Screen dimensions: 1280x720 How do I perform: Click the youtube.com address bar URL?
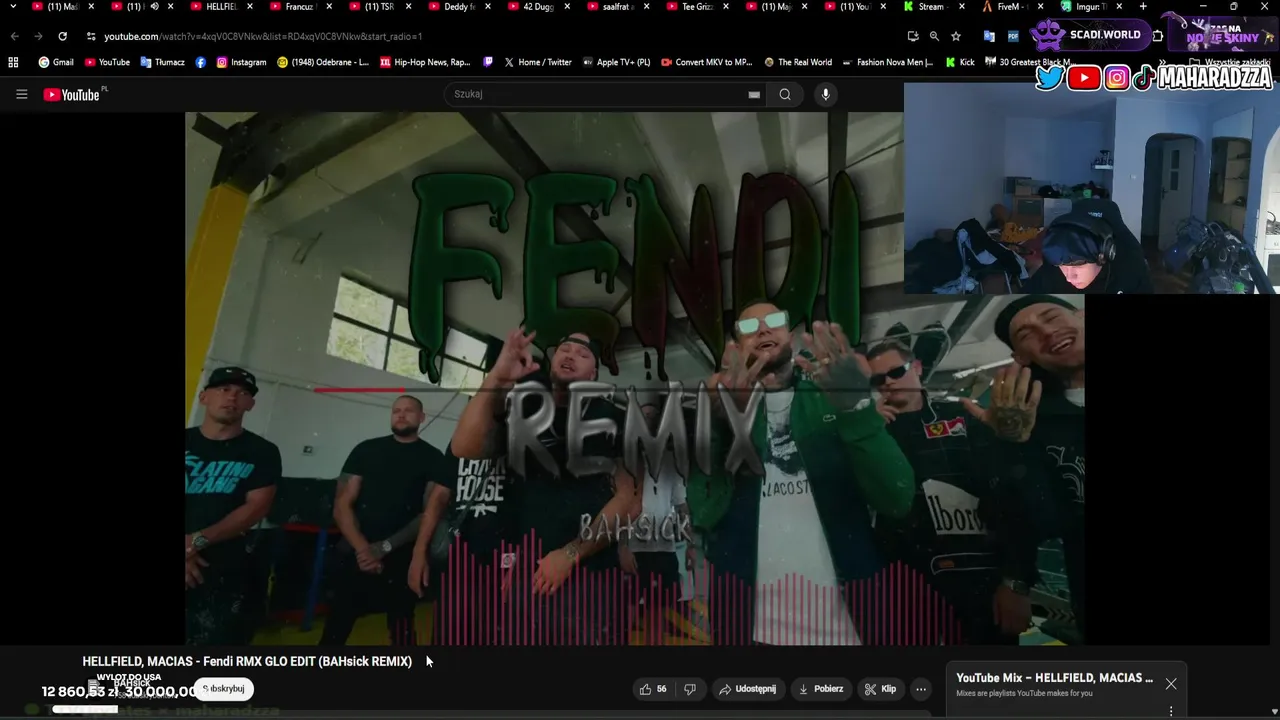tap(263, 36)
